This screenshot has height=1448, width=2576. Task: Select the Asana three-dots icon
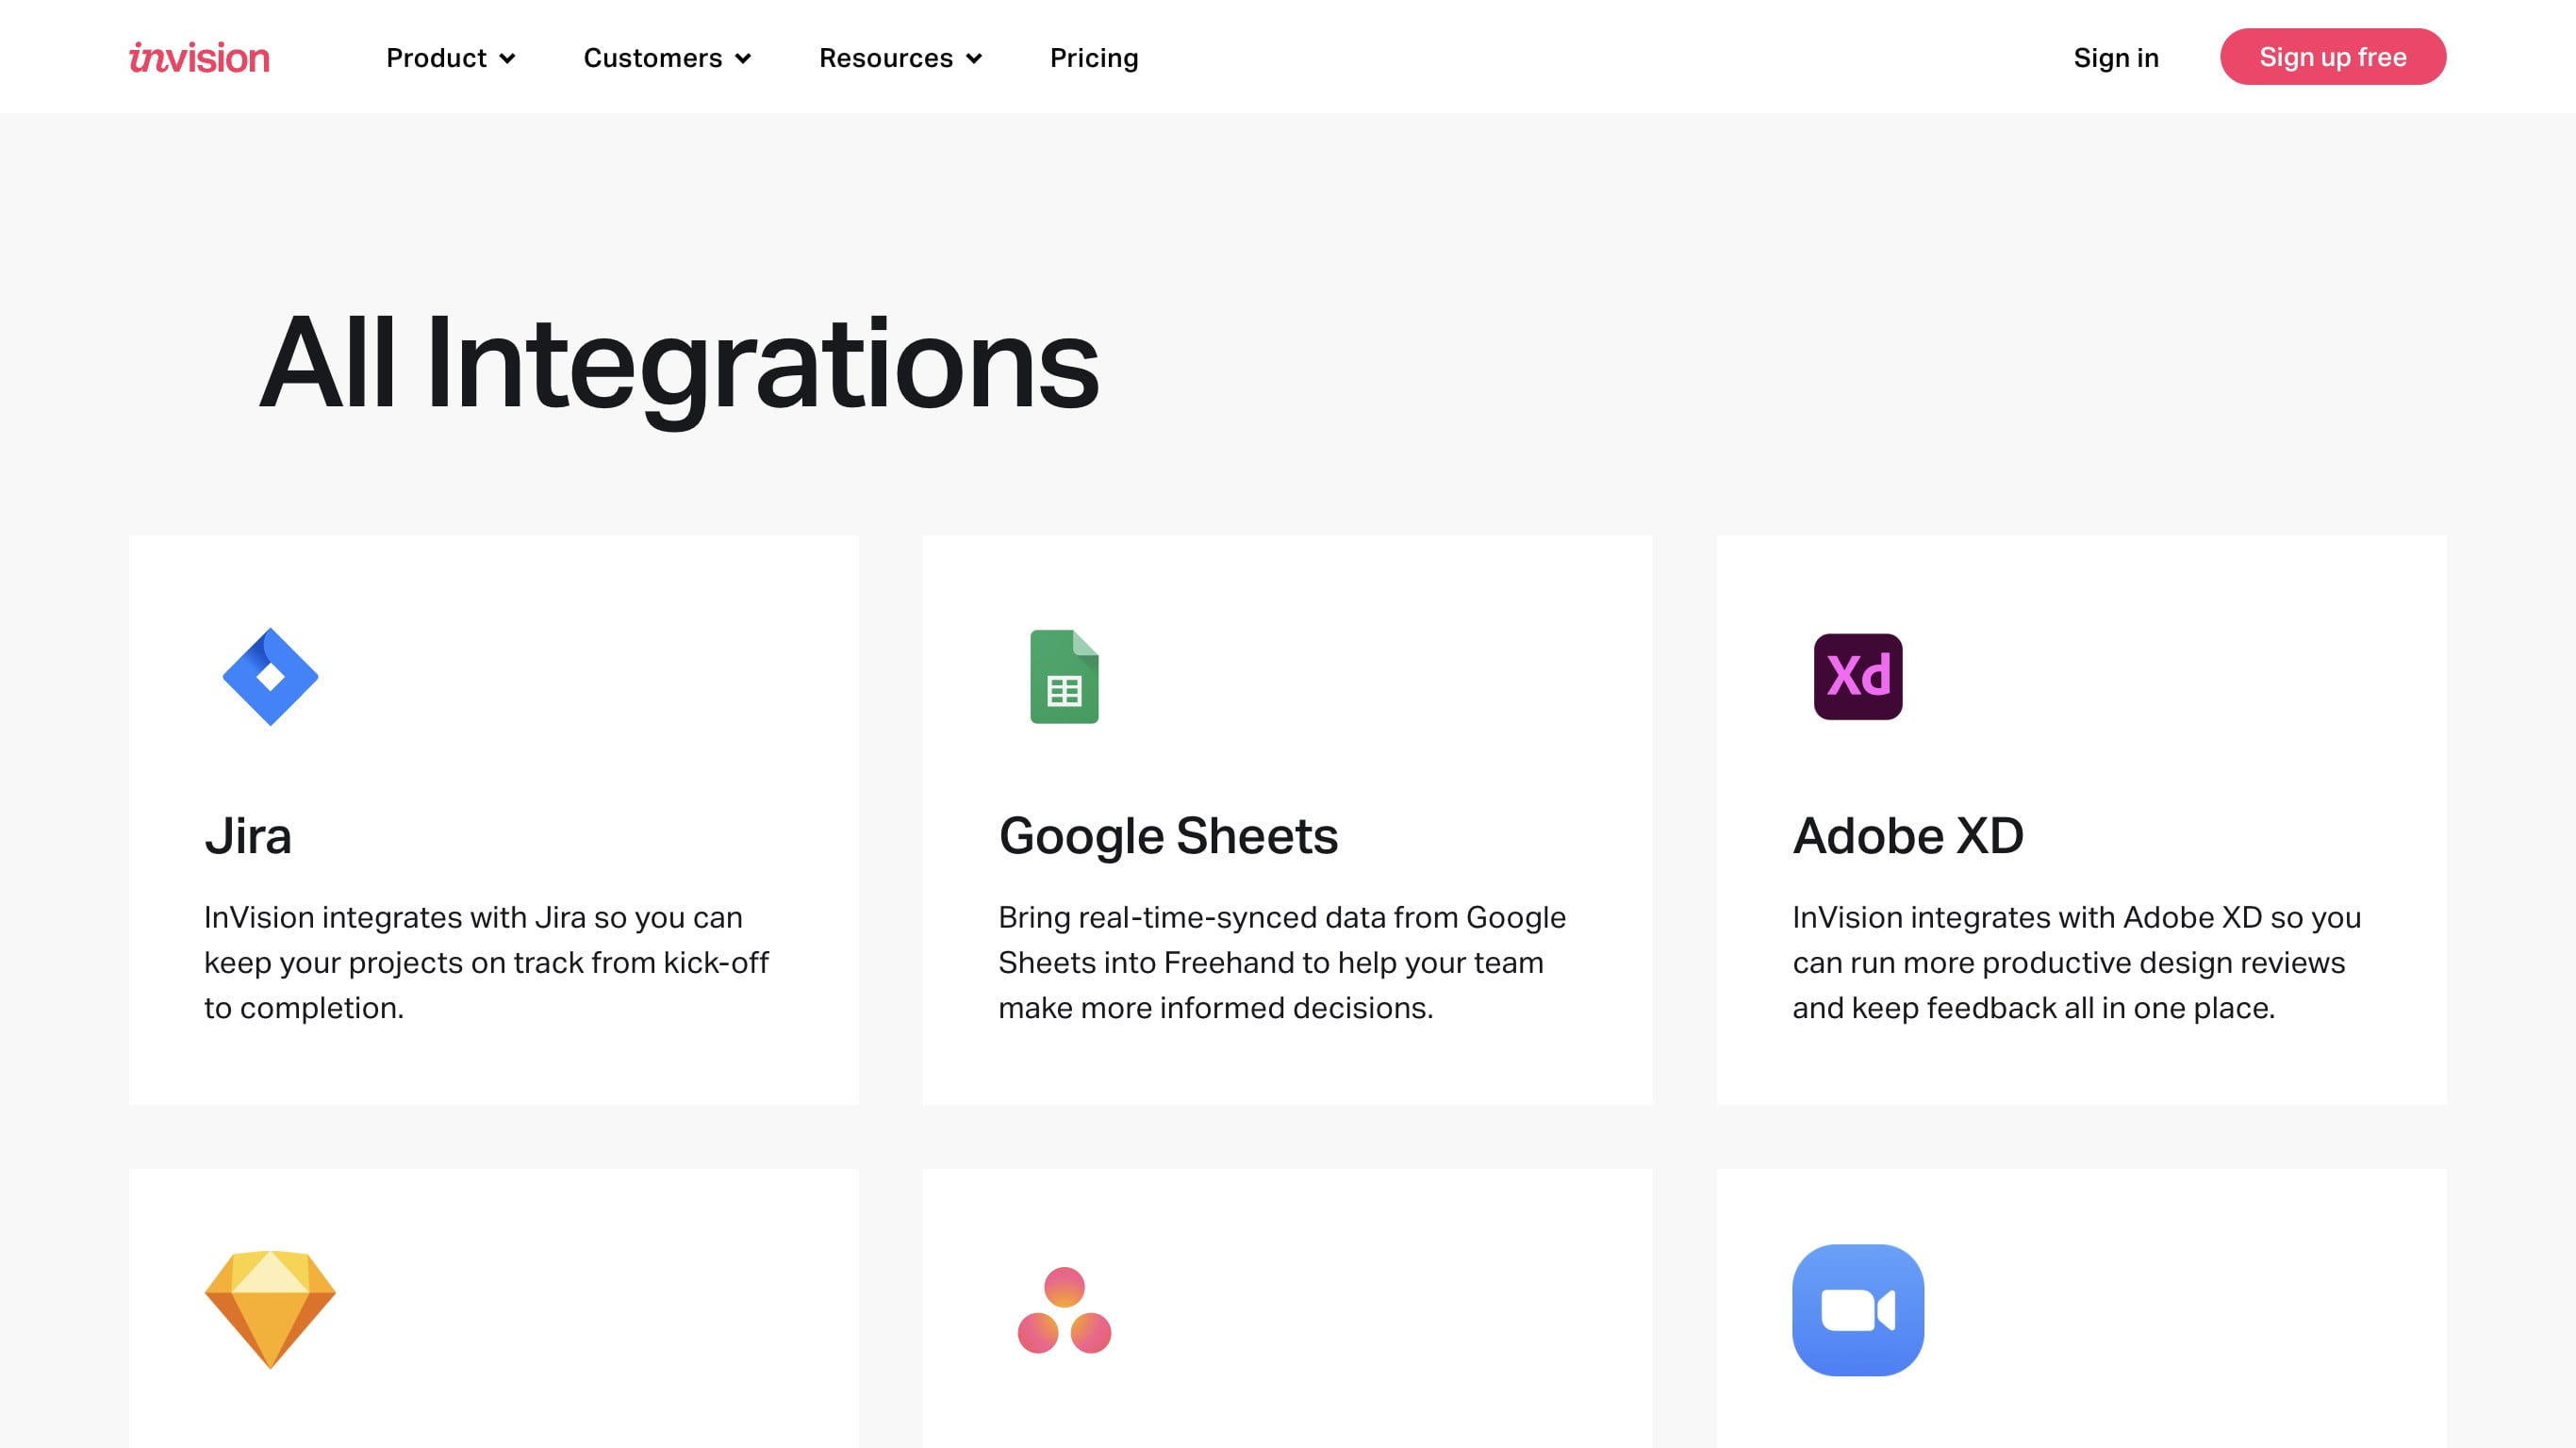(x=1064, y=1310)
